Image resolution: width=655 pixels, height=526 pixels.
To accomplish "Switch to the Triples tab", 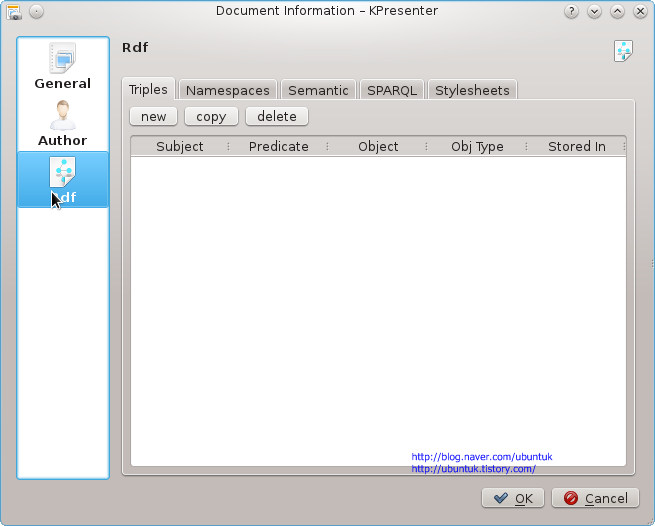I will pyautogui.click(x=148, y=89).
